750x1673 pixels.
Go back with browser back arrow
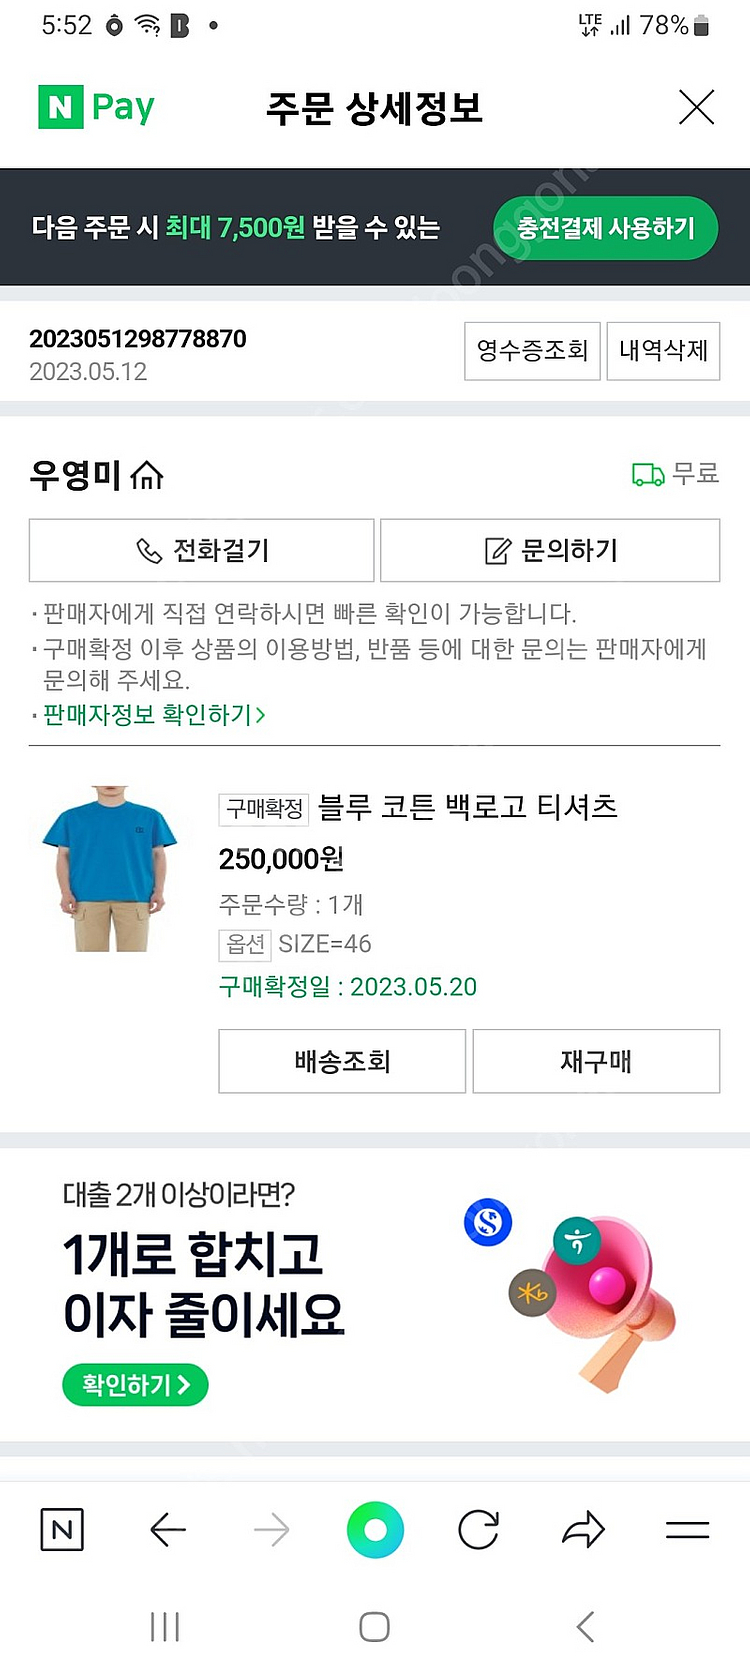point(168,1530)
